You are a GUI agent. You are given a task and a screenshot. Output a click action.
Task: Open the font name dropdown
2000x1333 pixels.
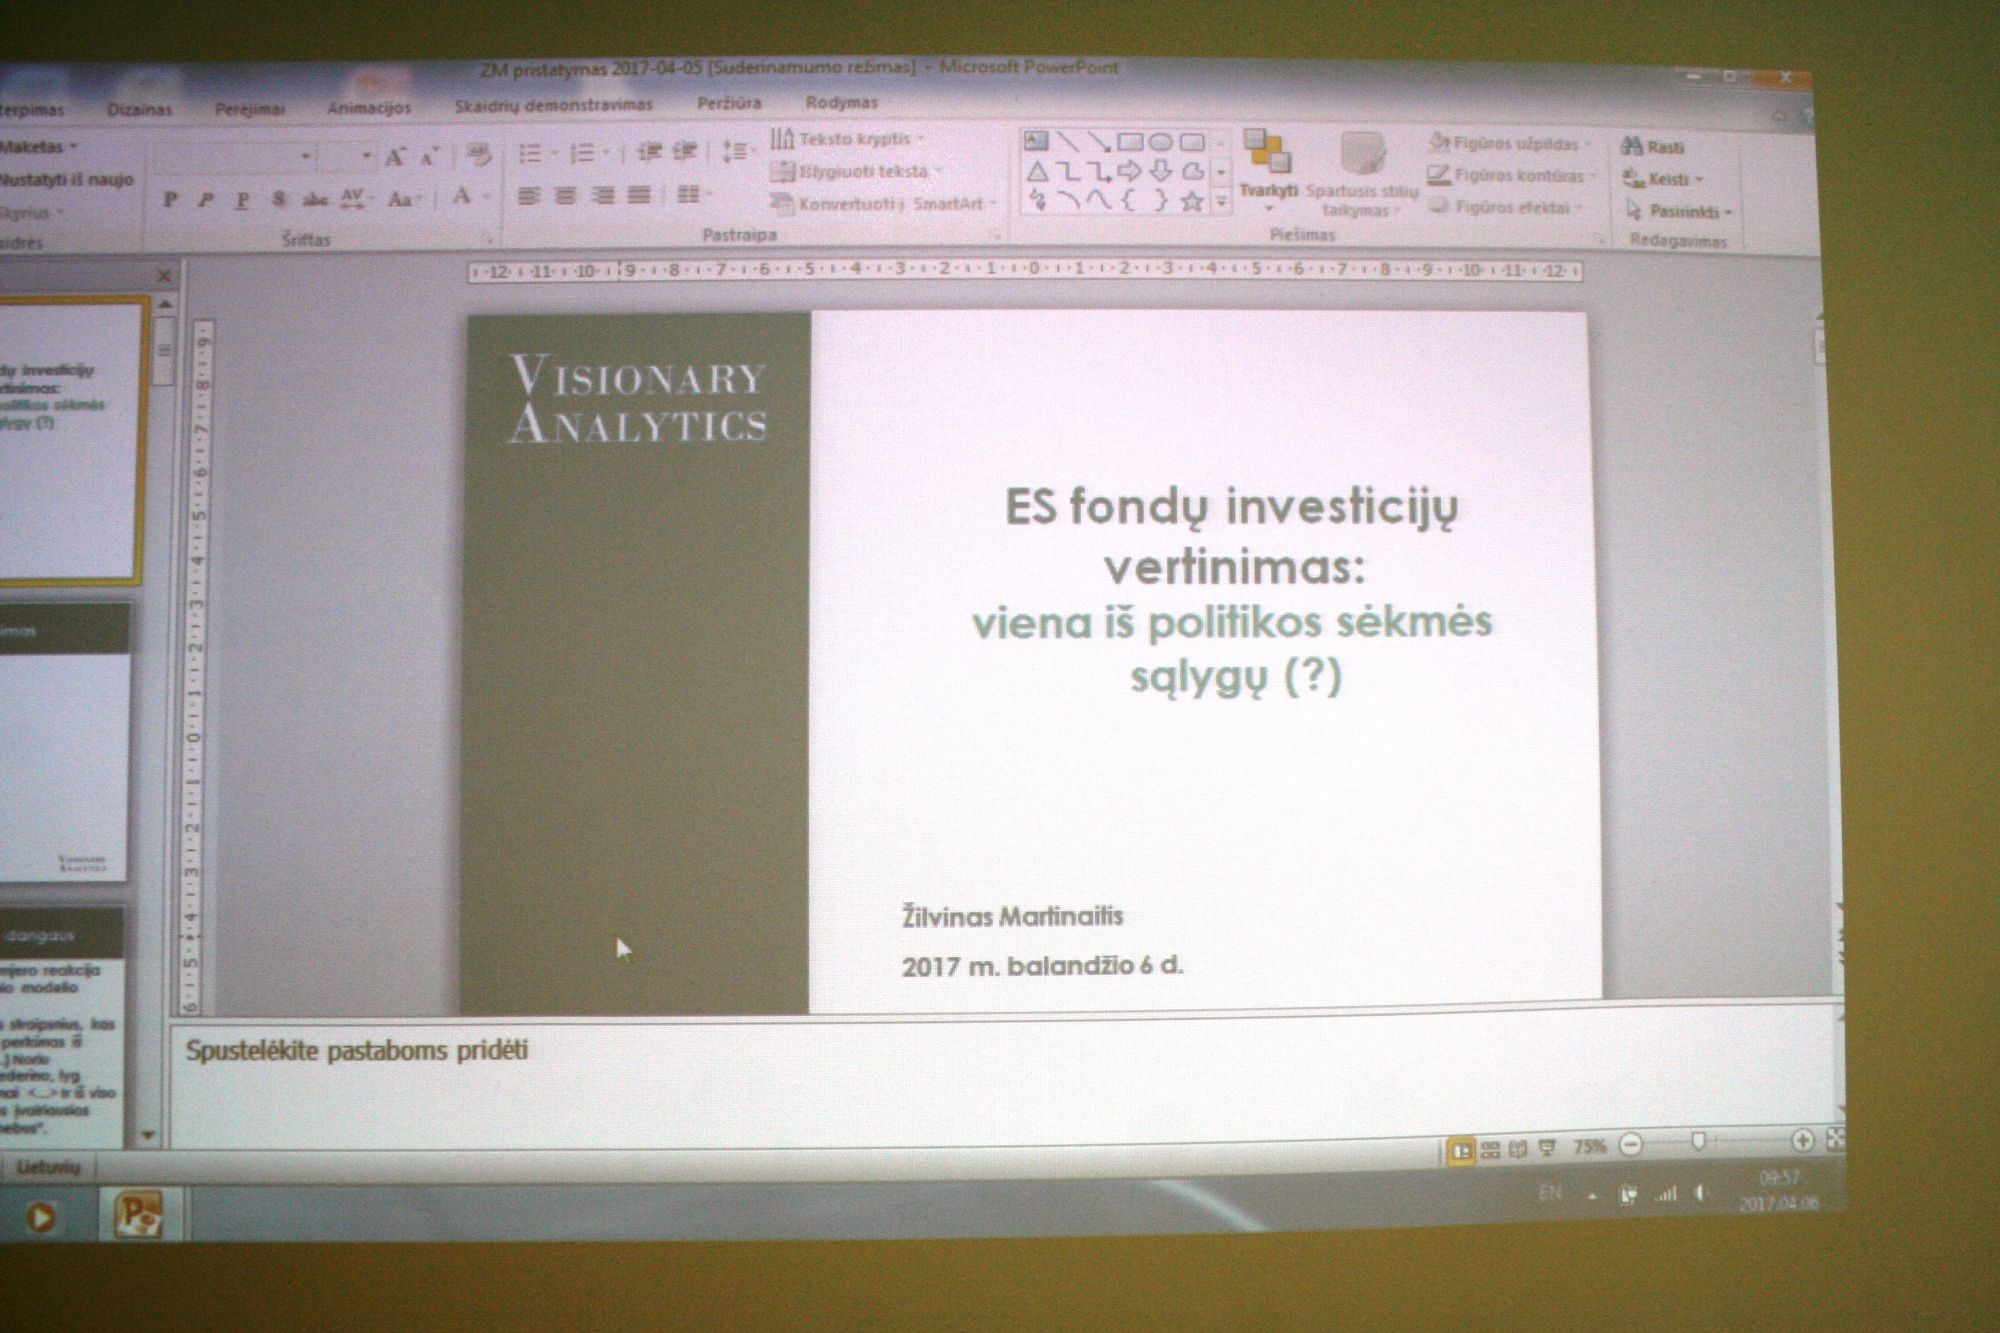[x=305, y=157]
